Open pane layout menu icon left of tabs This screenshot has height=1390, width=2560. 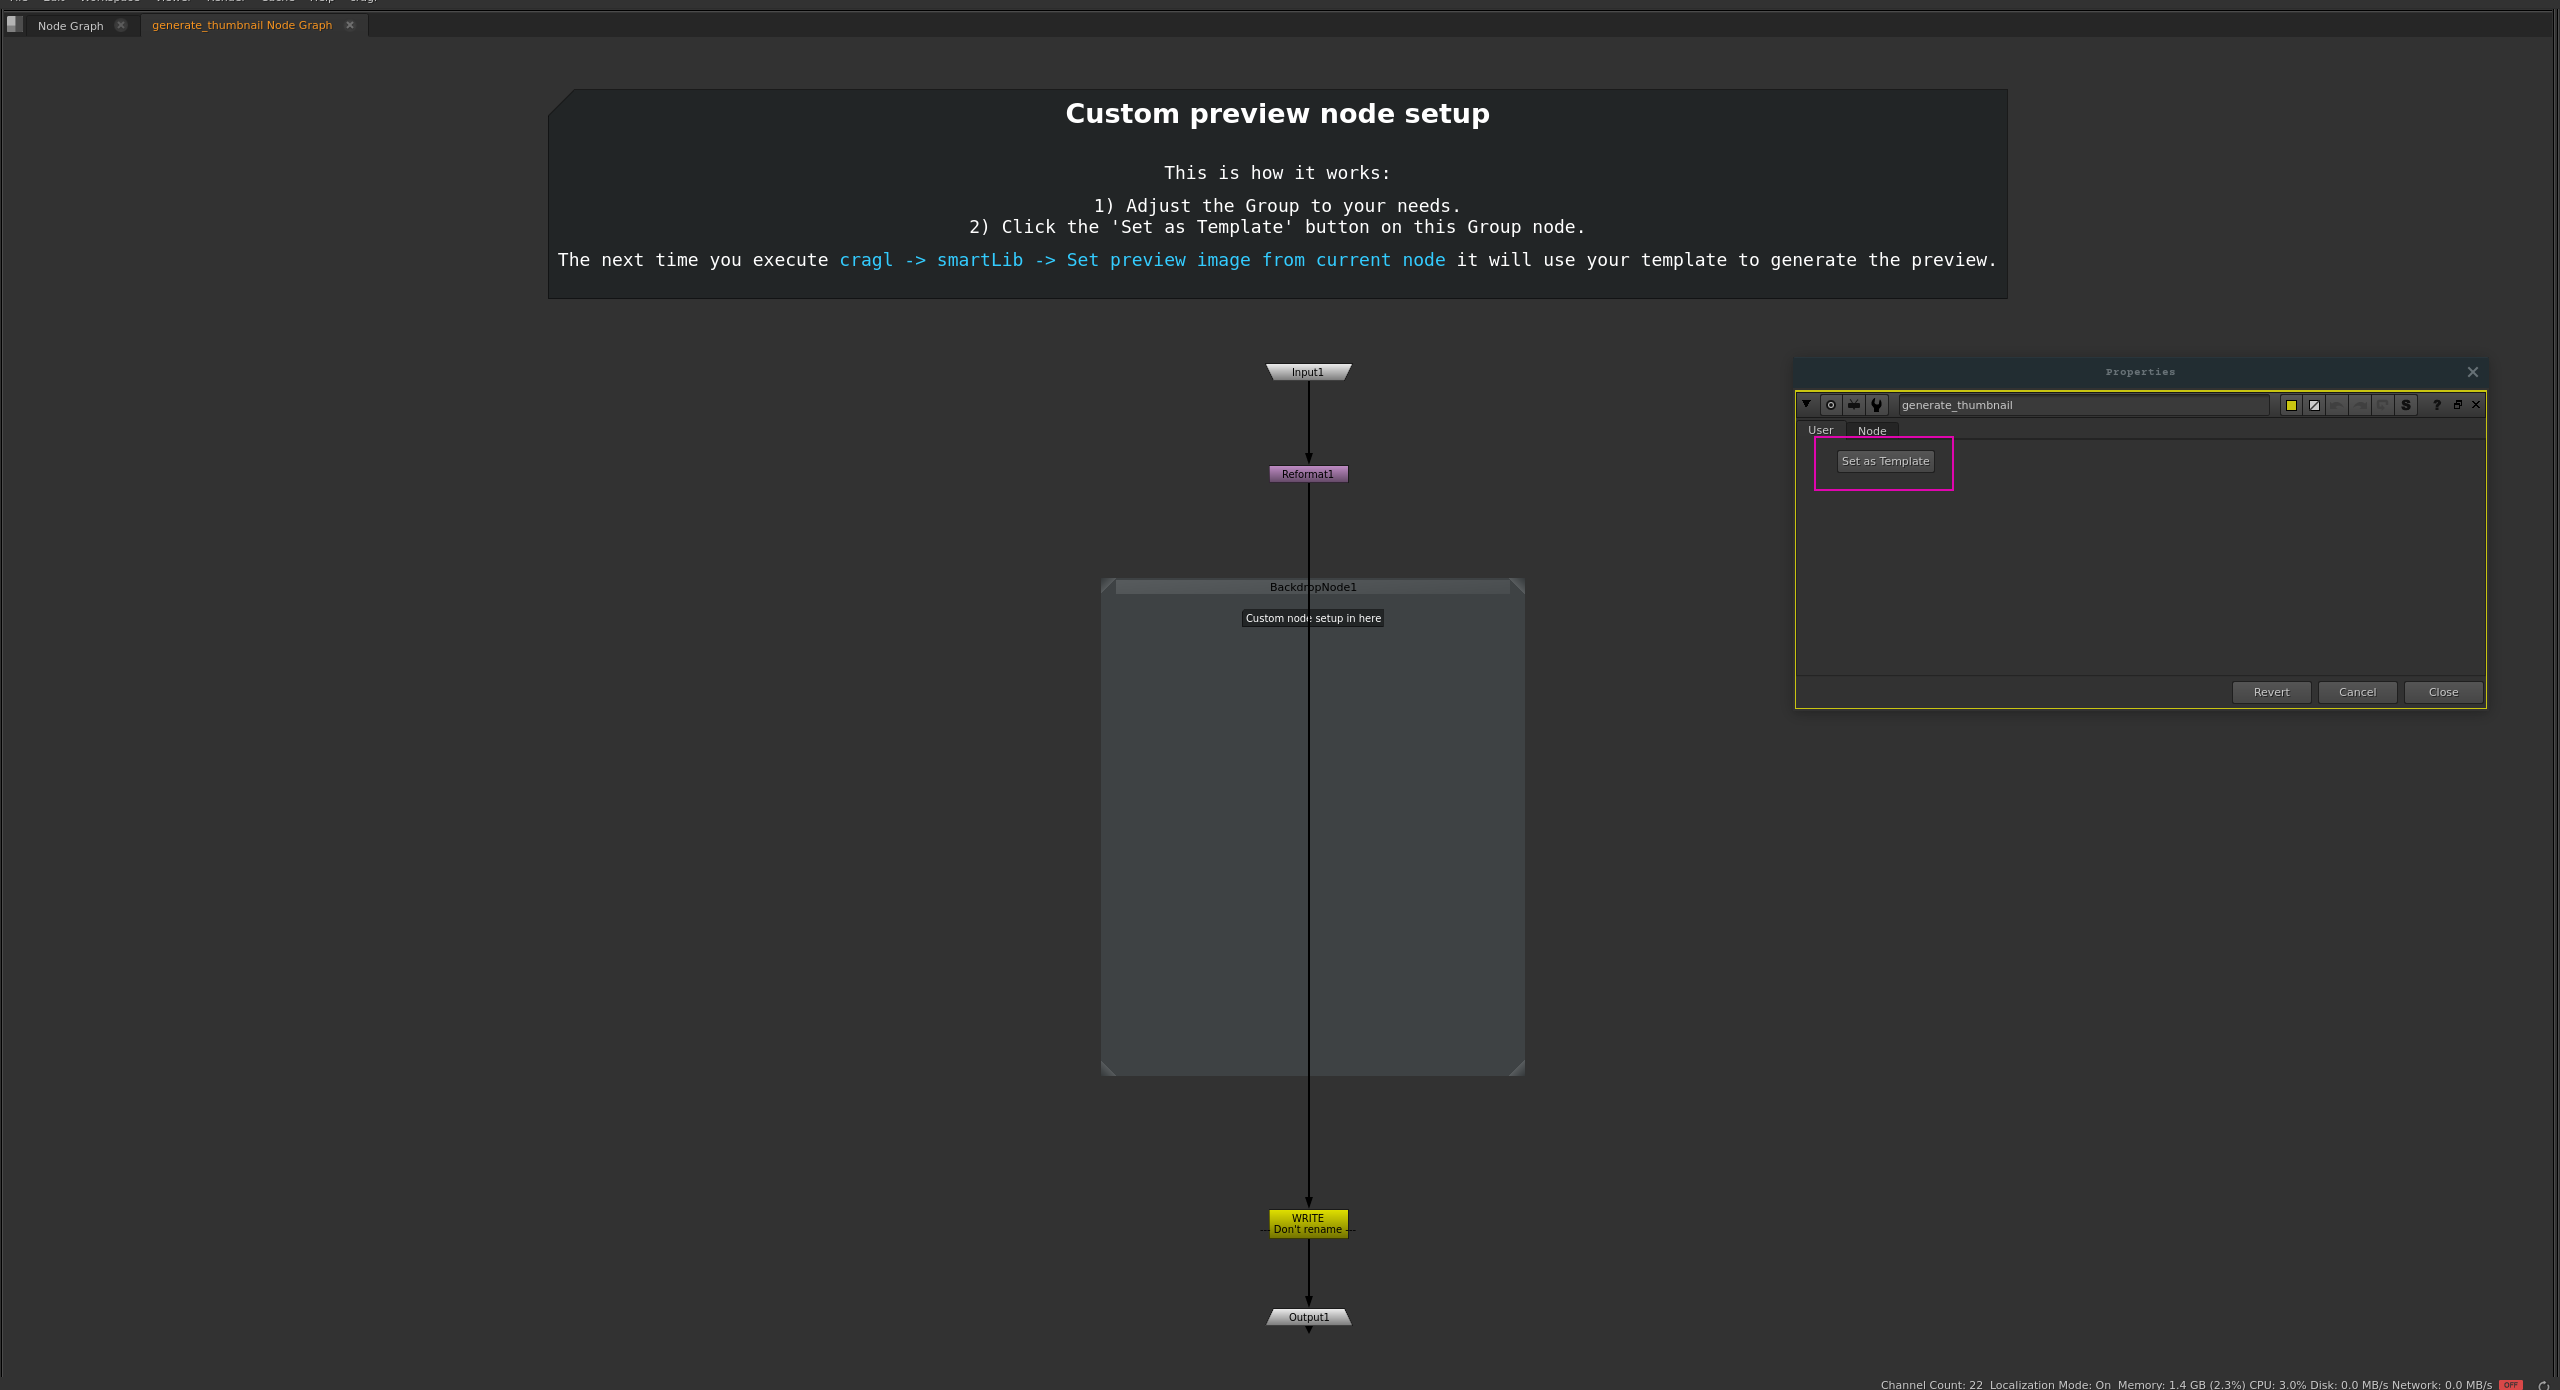coord(14,25)
